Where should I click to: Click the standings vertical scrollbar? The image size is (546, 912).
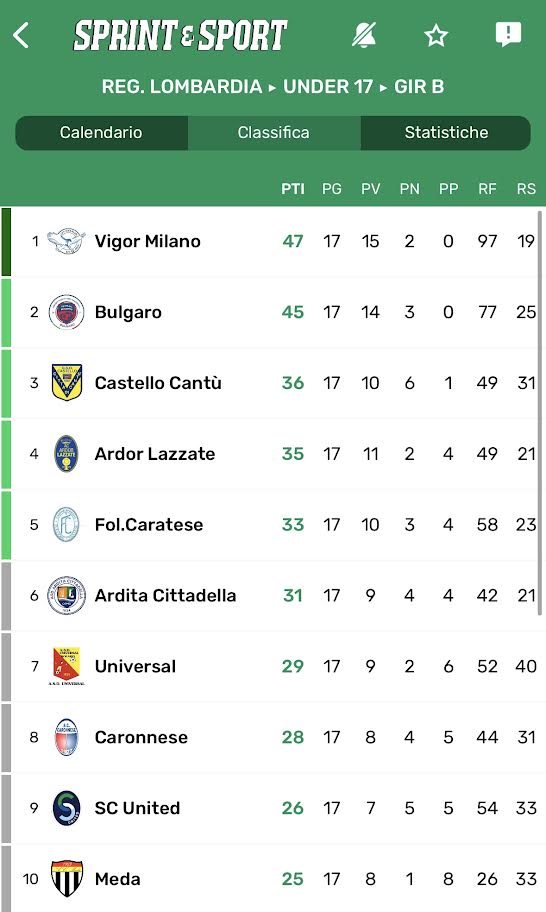coord(540,413)
